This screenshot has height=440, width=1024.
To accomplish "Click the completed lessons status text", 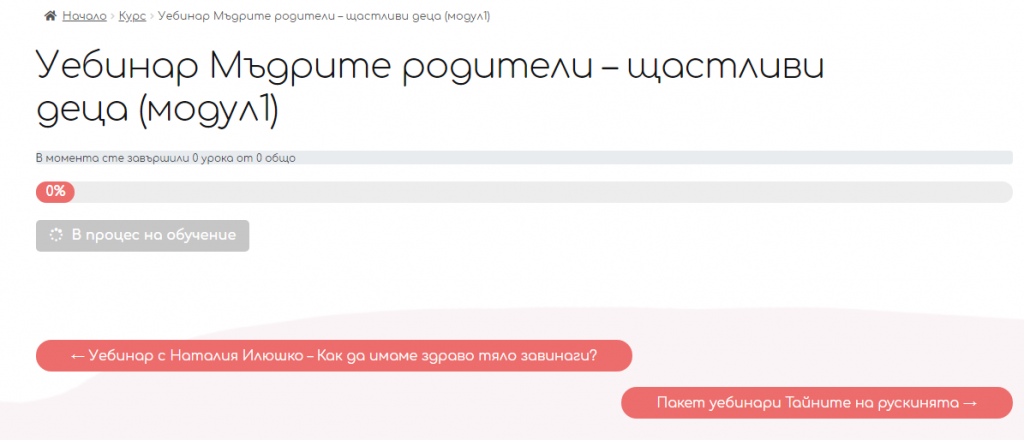I will 166,158.
